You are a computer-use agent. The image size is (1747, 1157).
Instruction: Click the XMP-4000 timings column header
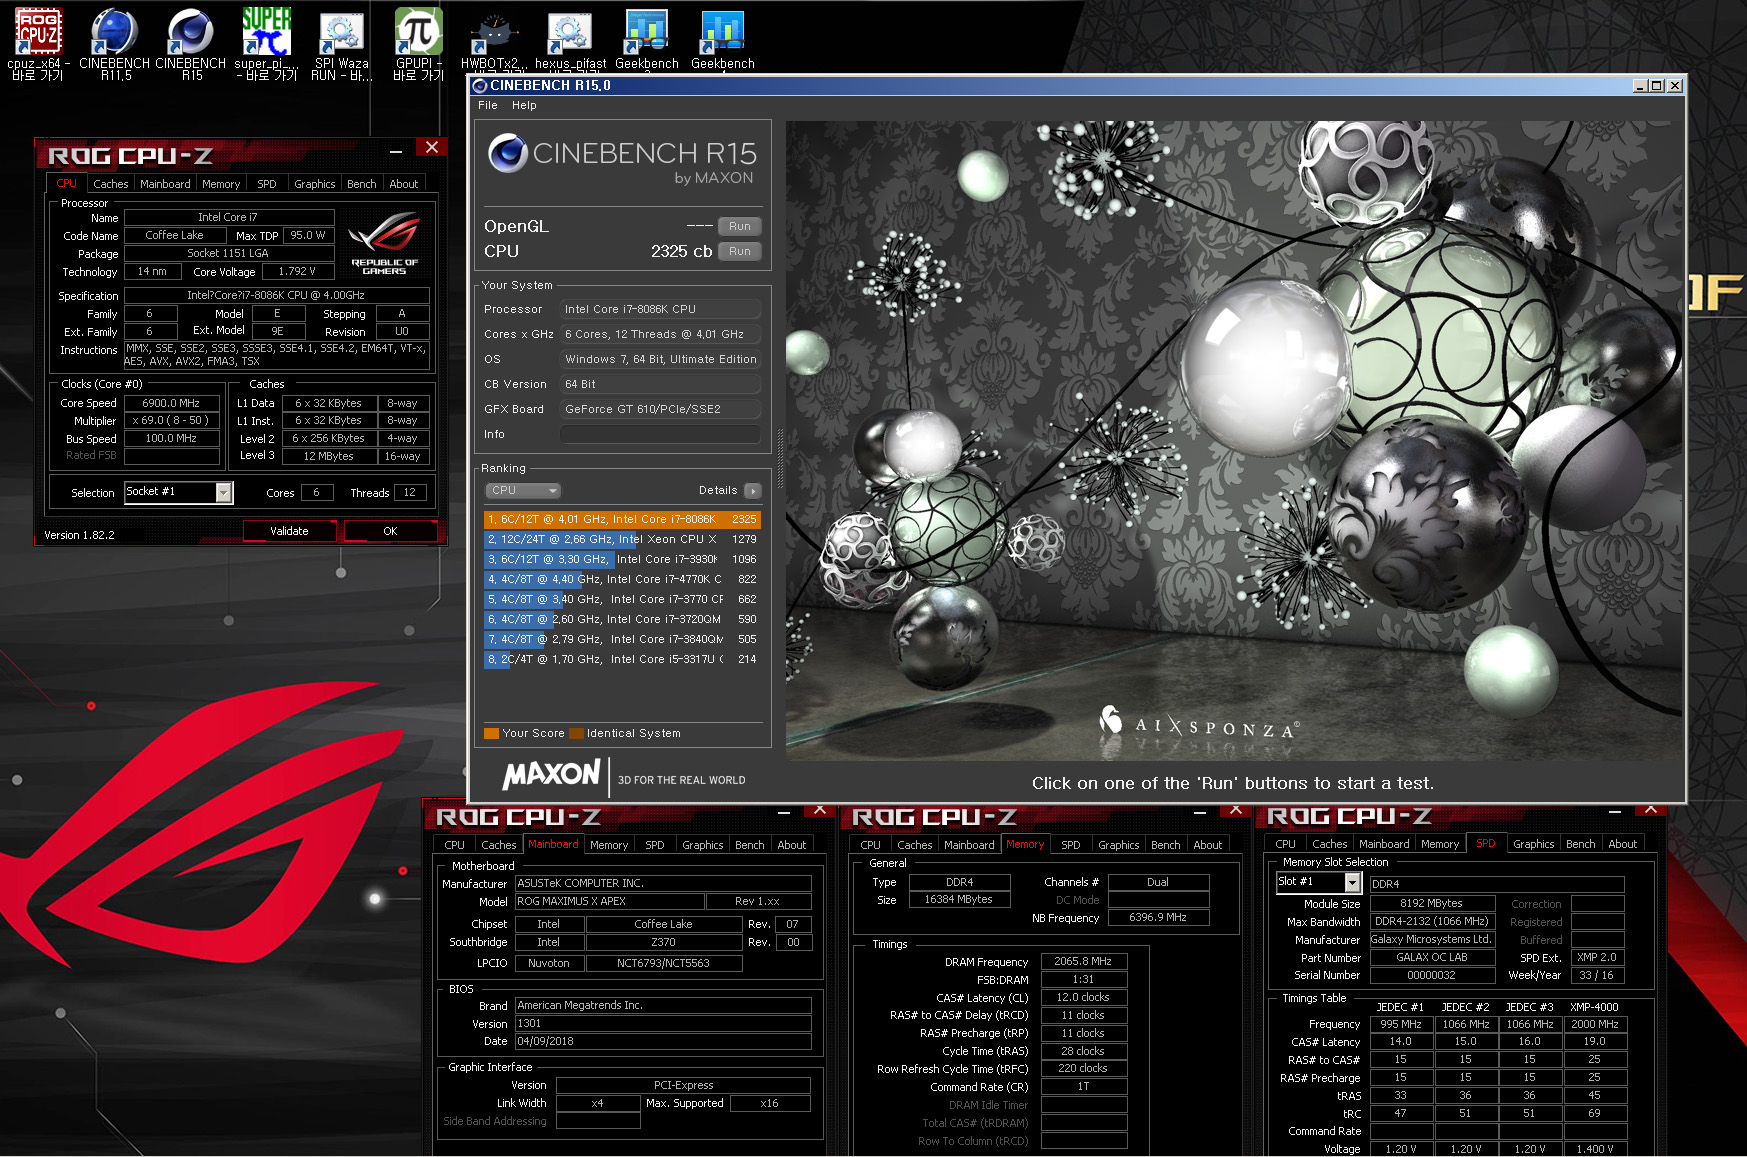1594,1007
